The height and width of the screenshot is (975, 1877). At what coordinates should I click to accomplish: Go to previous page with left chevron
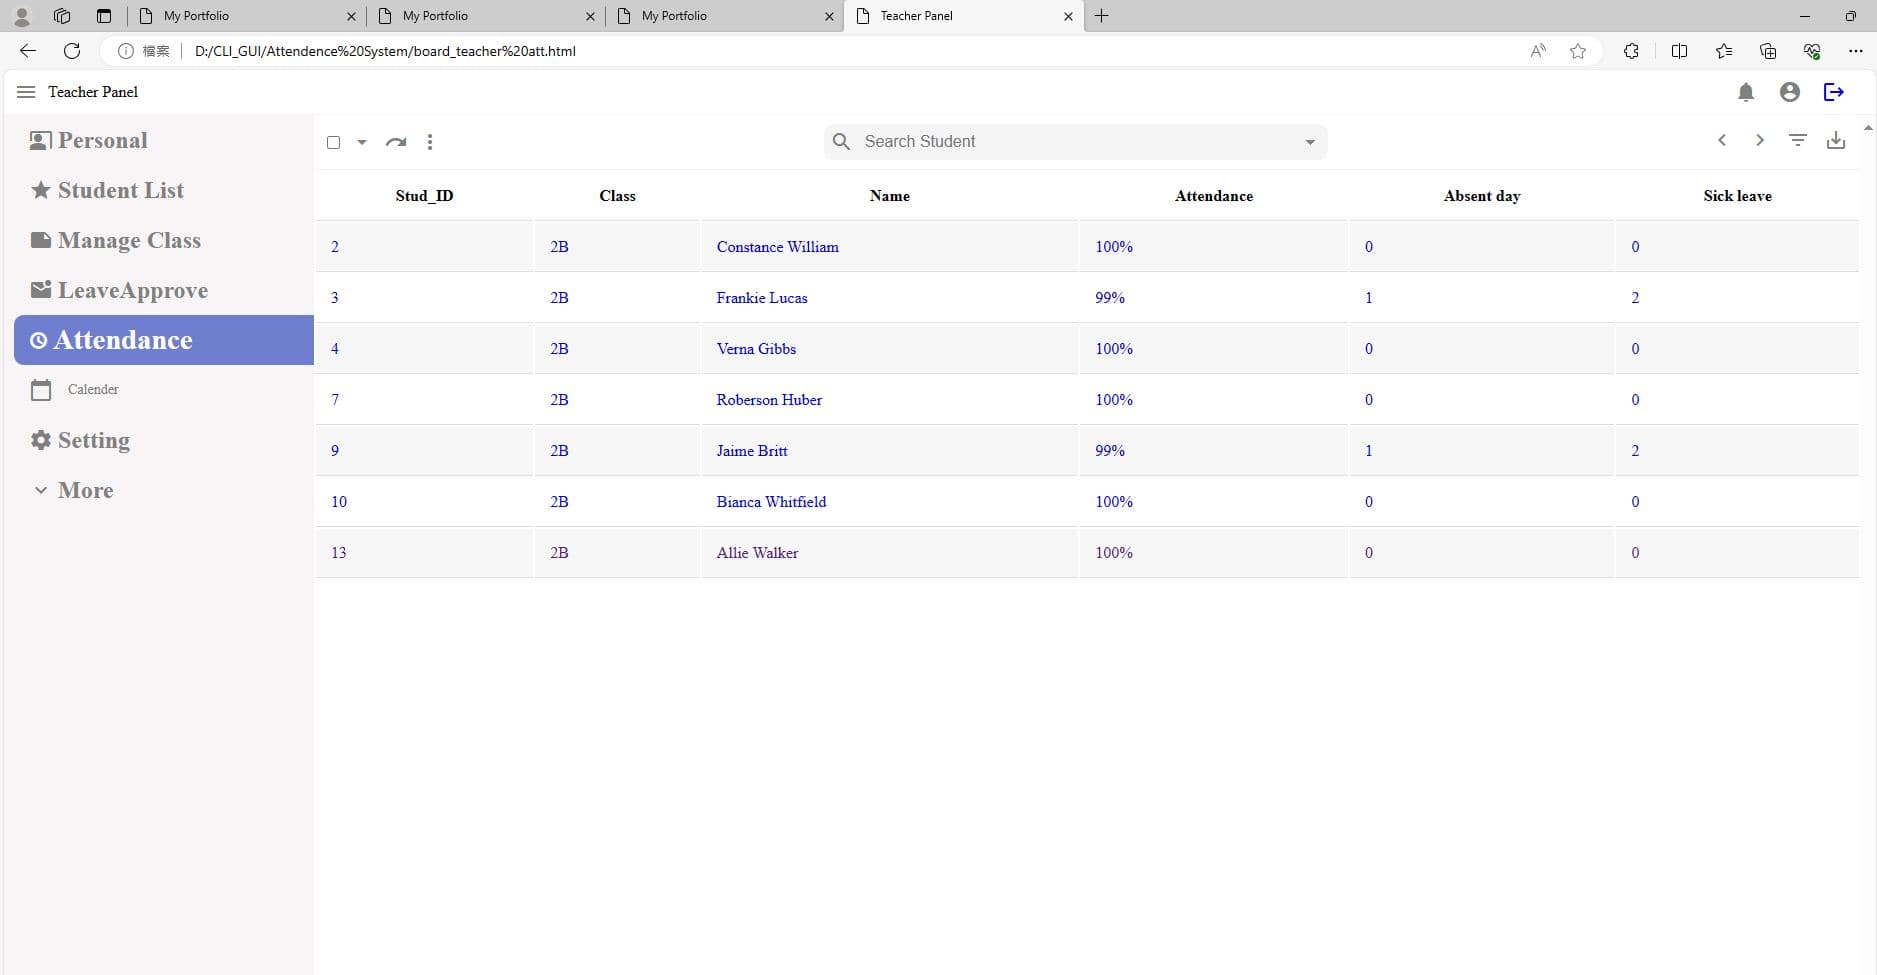click(1721, 141)
